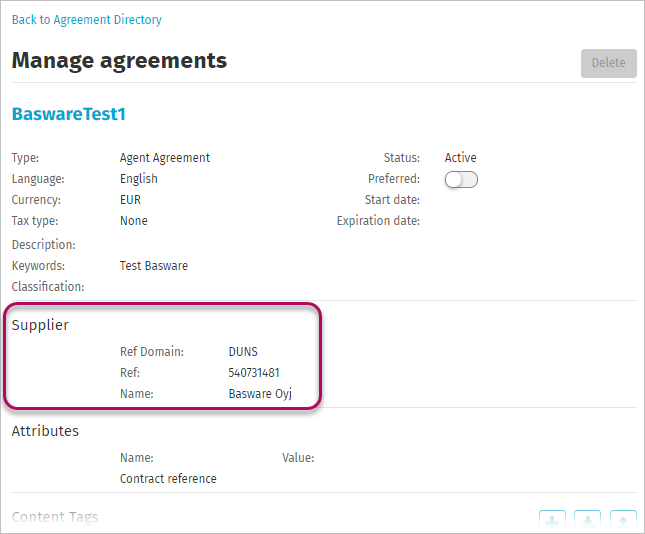
Task: Click supplier name Basware Oyj
Action: pyautogui.click(x=260, y=394)
